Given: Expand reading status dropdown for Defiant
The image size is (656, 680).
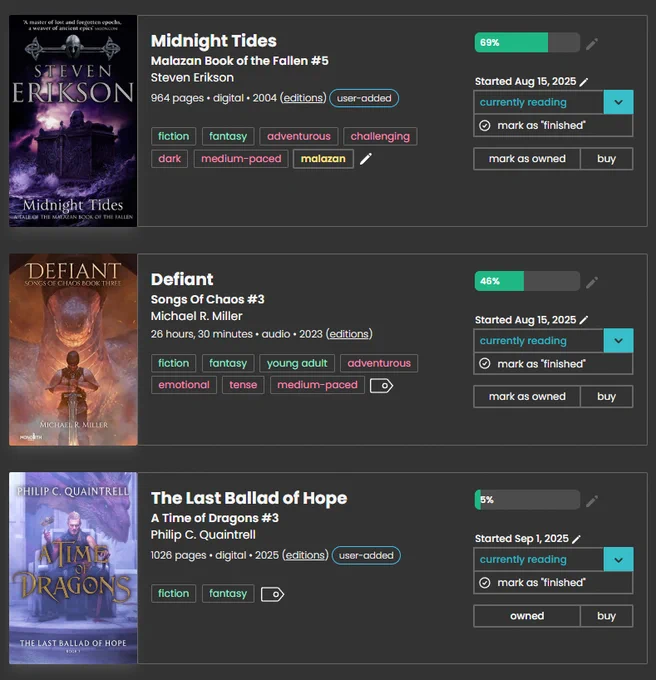Looking at the screenshot, I should [x=618, y=340].
